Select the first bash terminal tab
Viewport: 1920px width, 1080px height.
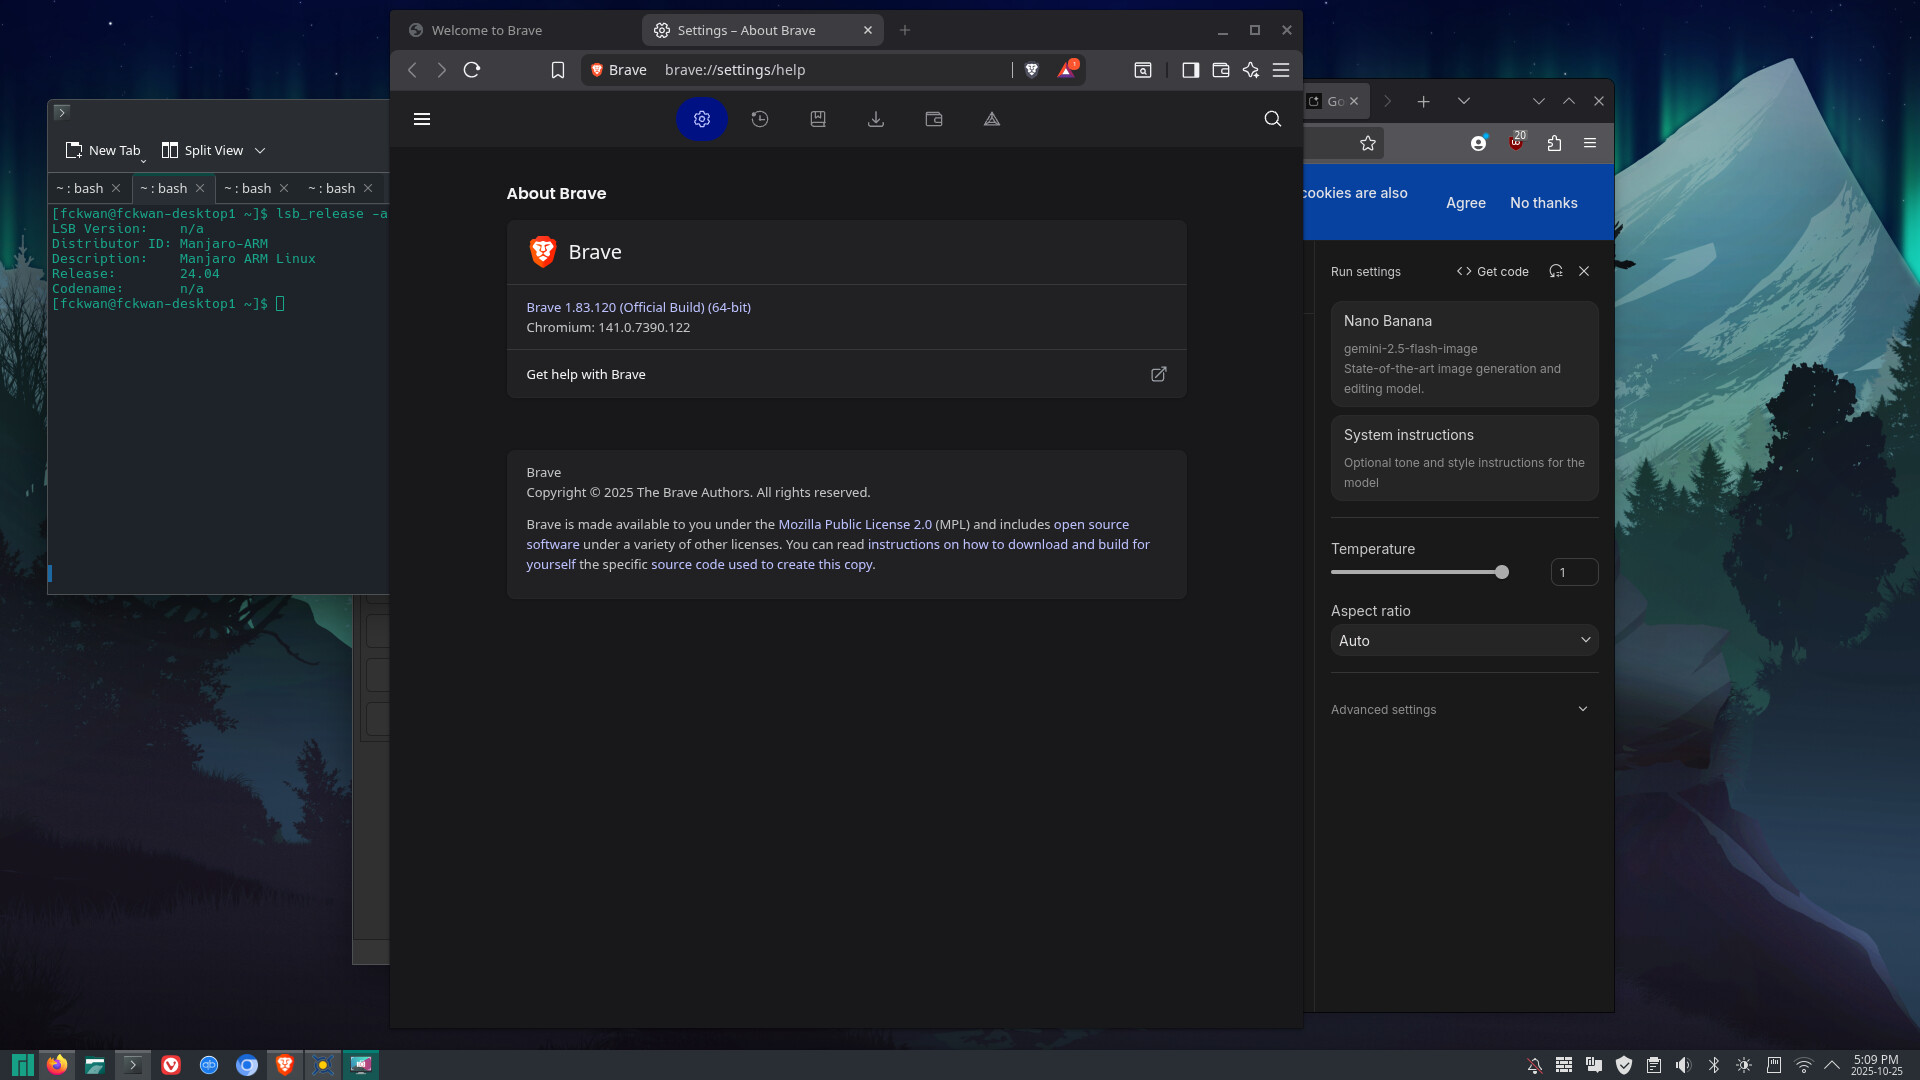click(80, 188)
